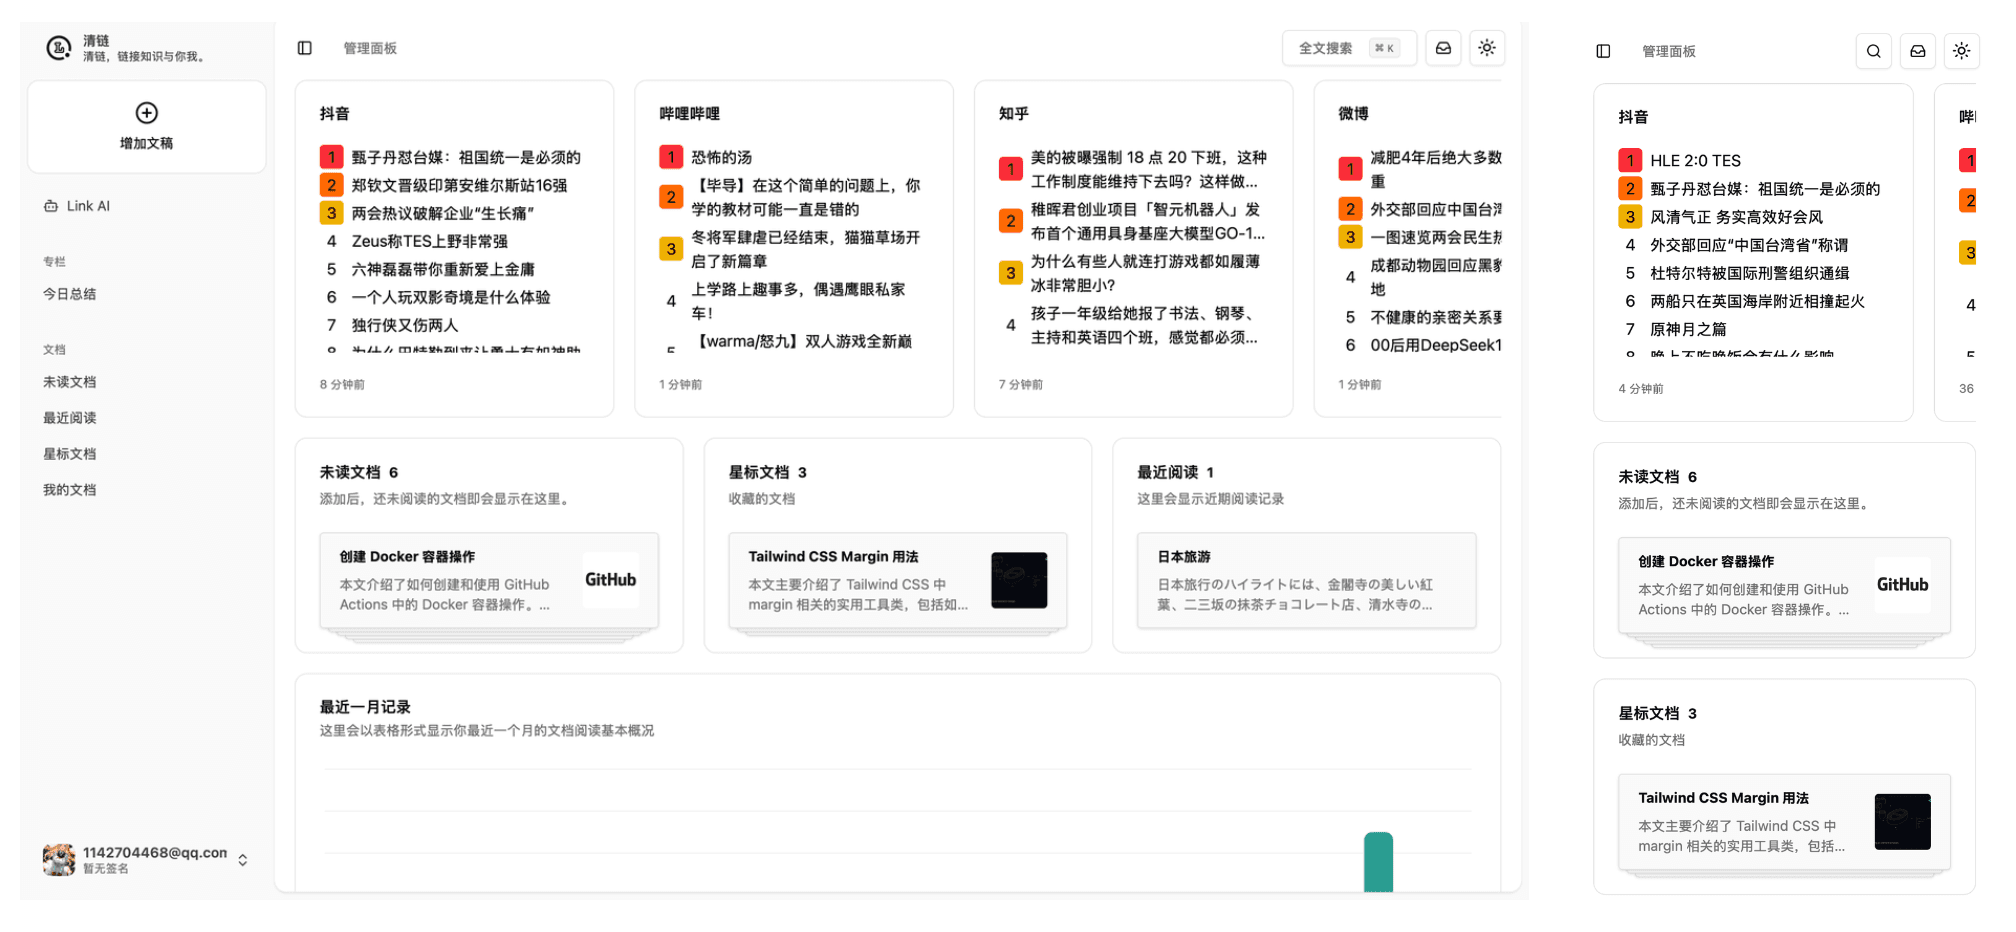This screenshot has width=2016, height=932.
Task: Open 星标文档 in the sidebar
Action: click(x=70, y=454)
